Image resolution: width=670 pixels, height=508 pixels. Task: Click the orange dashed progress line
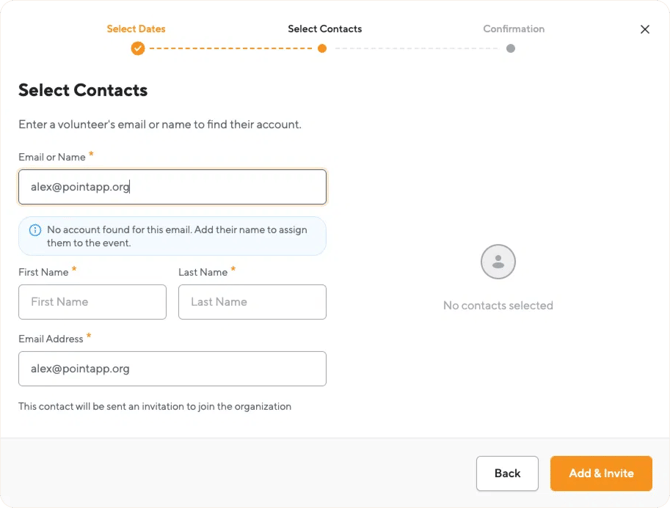point(231,48)
